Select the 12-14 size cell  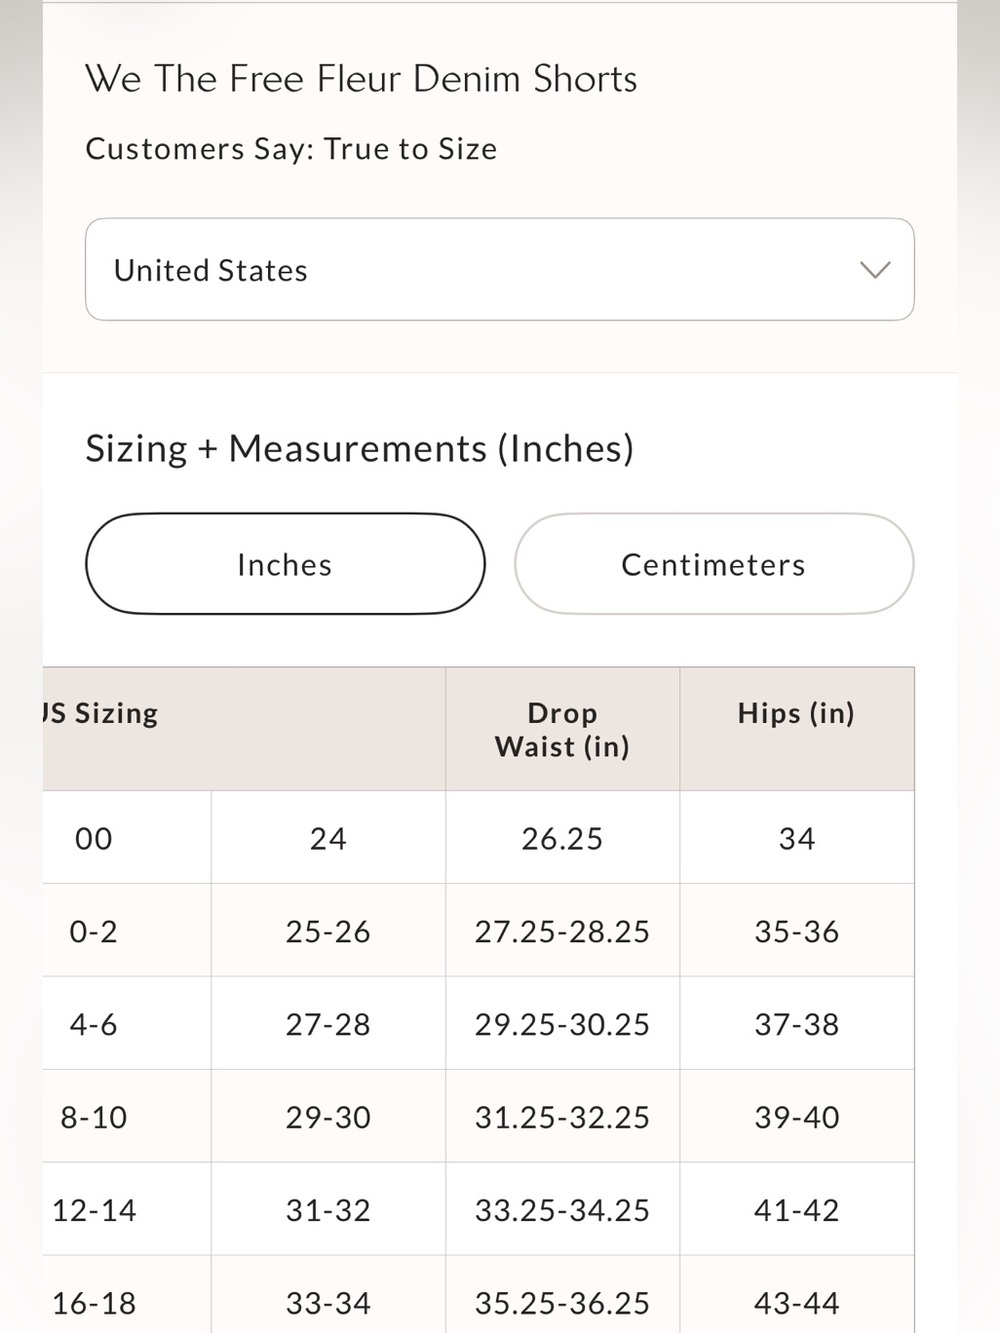[x=94, y=1210]
